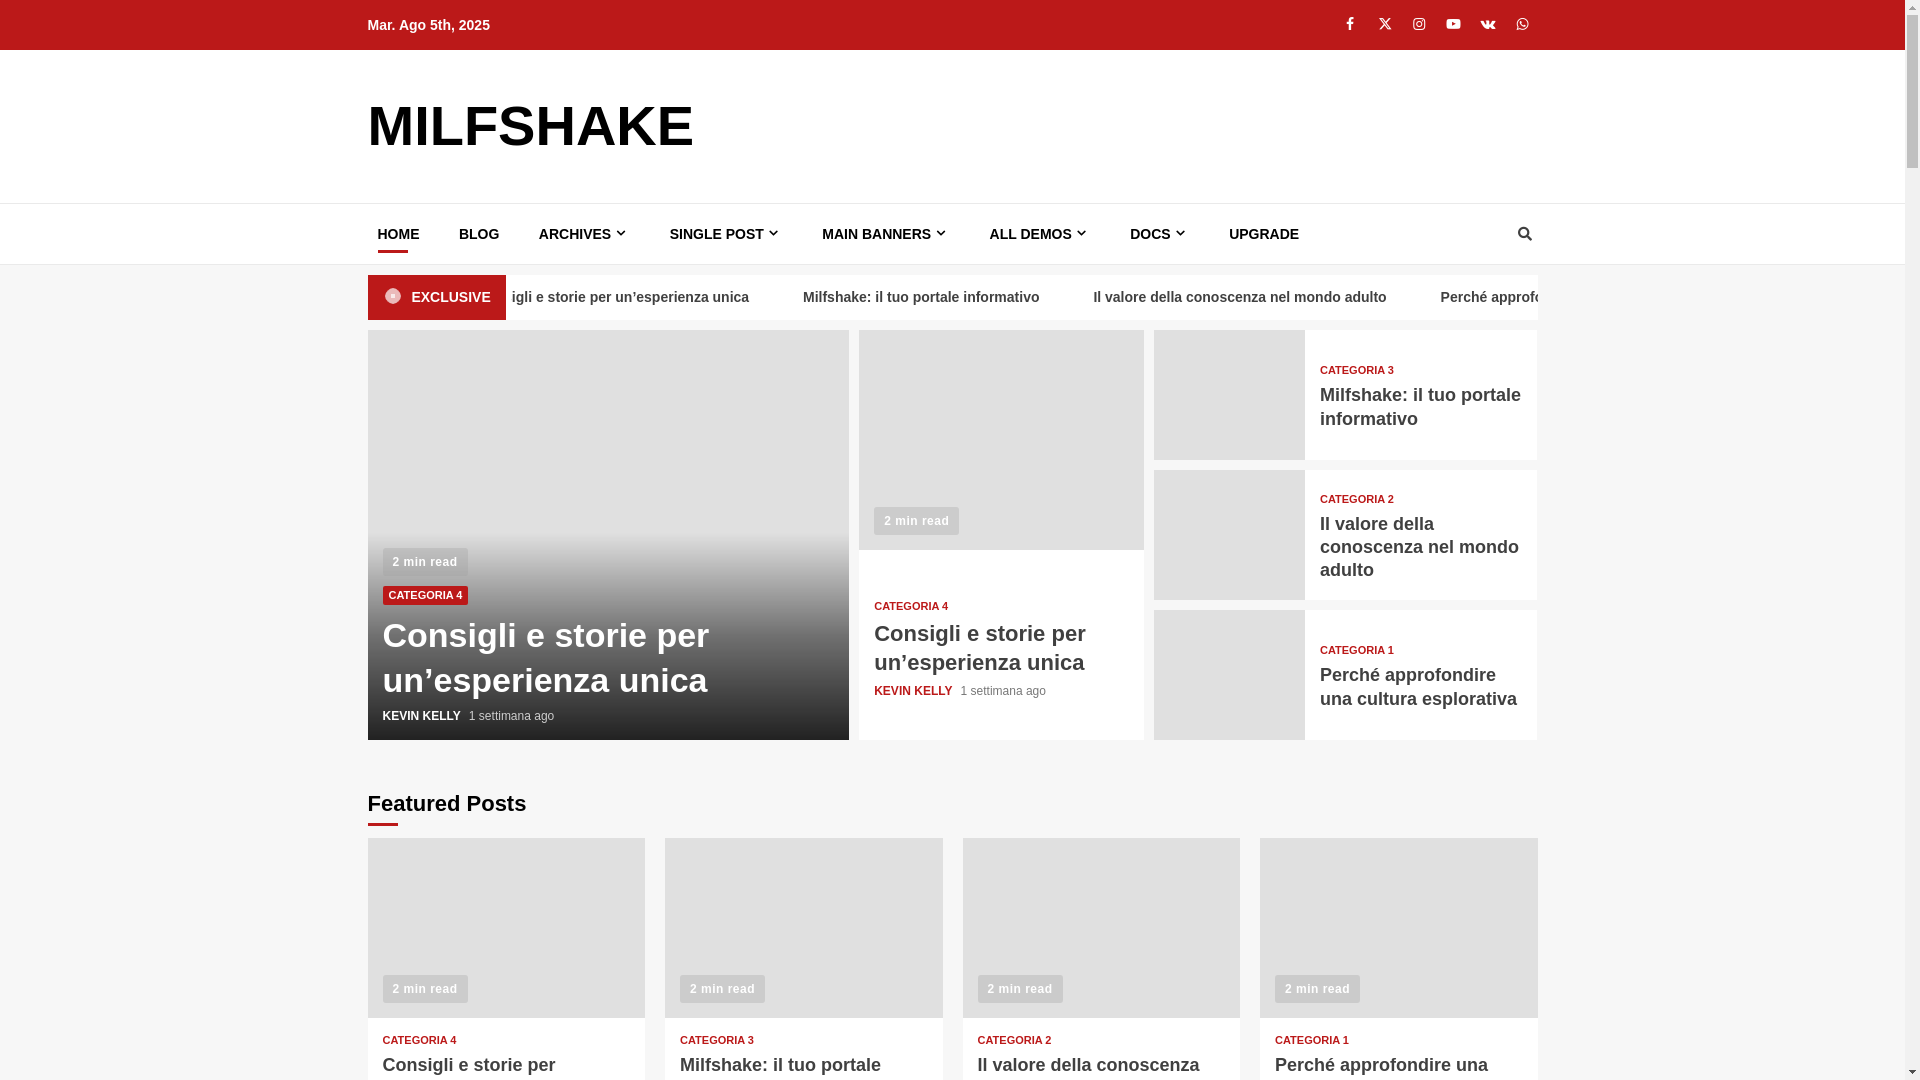The height and width of the screenshot is (1080, 1920).
Task: Expand the MAIN BANNERS dropdown menu
Action: tap(885, 234)
